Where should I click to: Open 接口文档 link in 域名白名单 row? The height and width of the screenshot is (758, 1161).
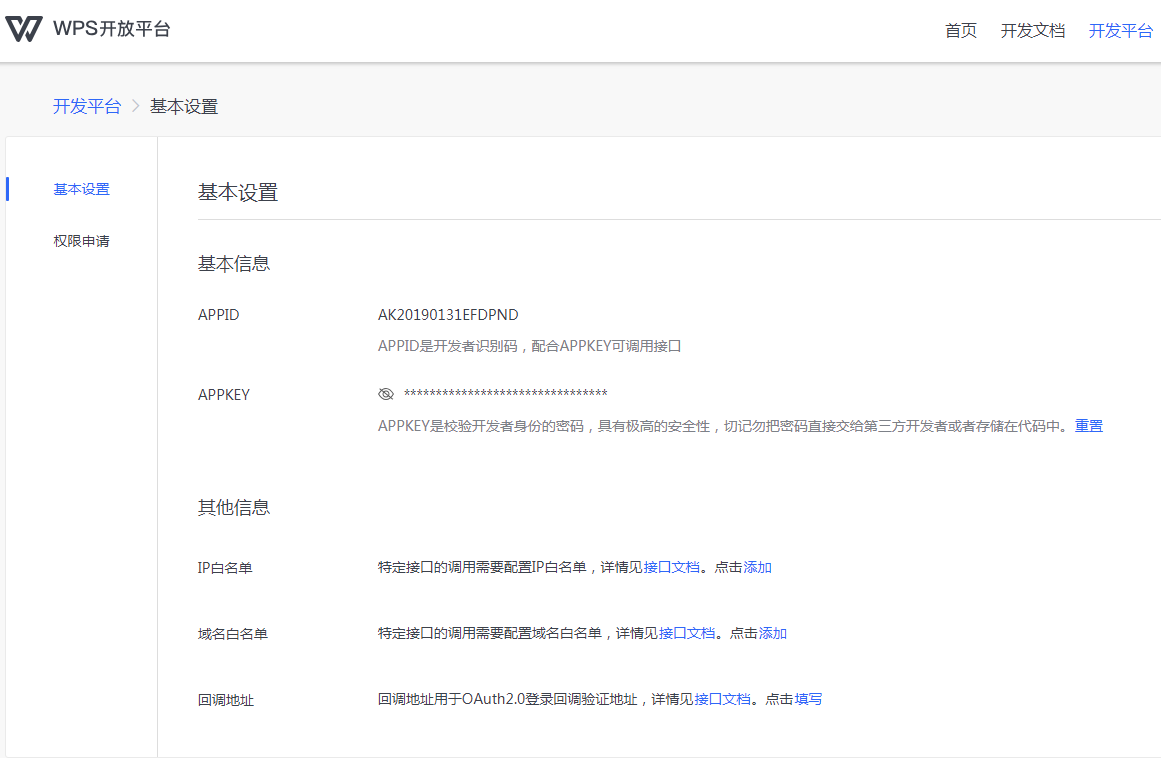pos(687,633)
